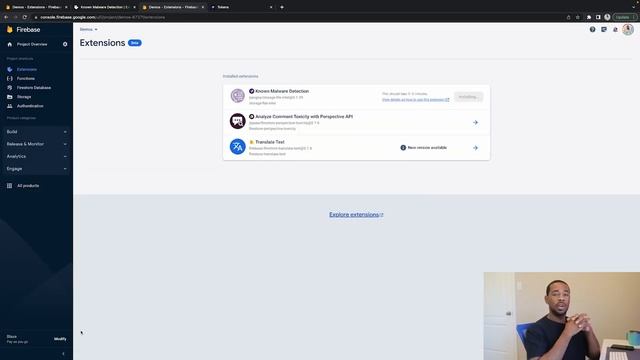Switch to first Extensions browser tab
This screenshot has height=360, width=640.
pos(36,7)
